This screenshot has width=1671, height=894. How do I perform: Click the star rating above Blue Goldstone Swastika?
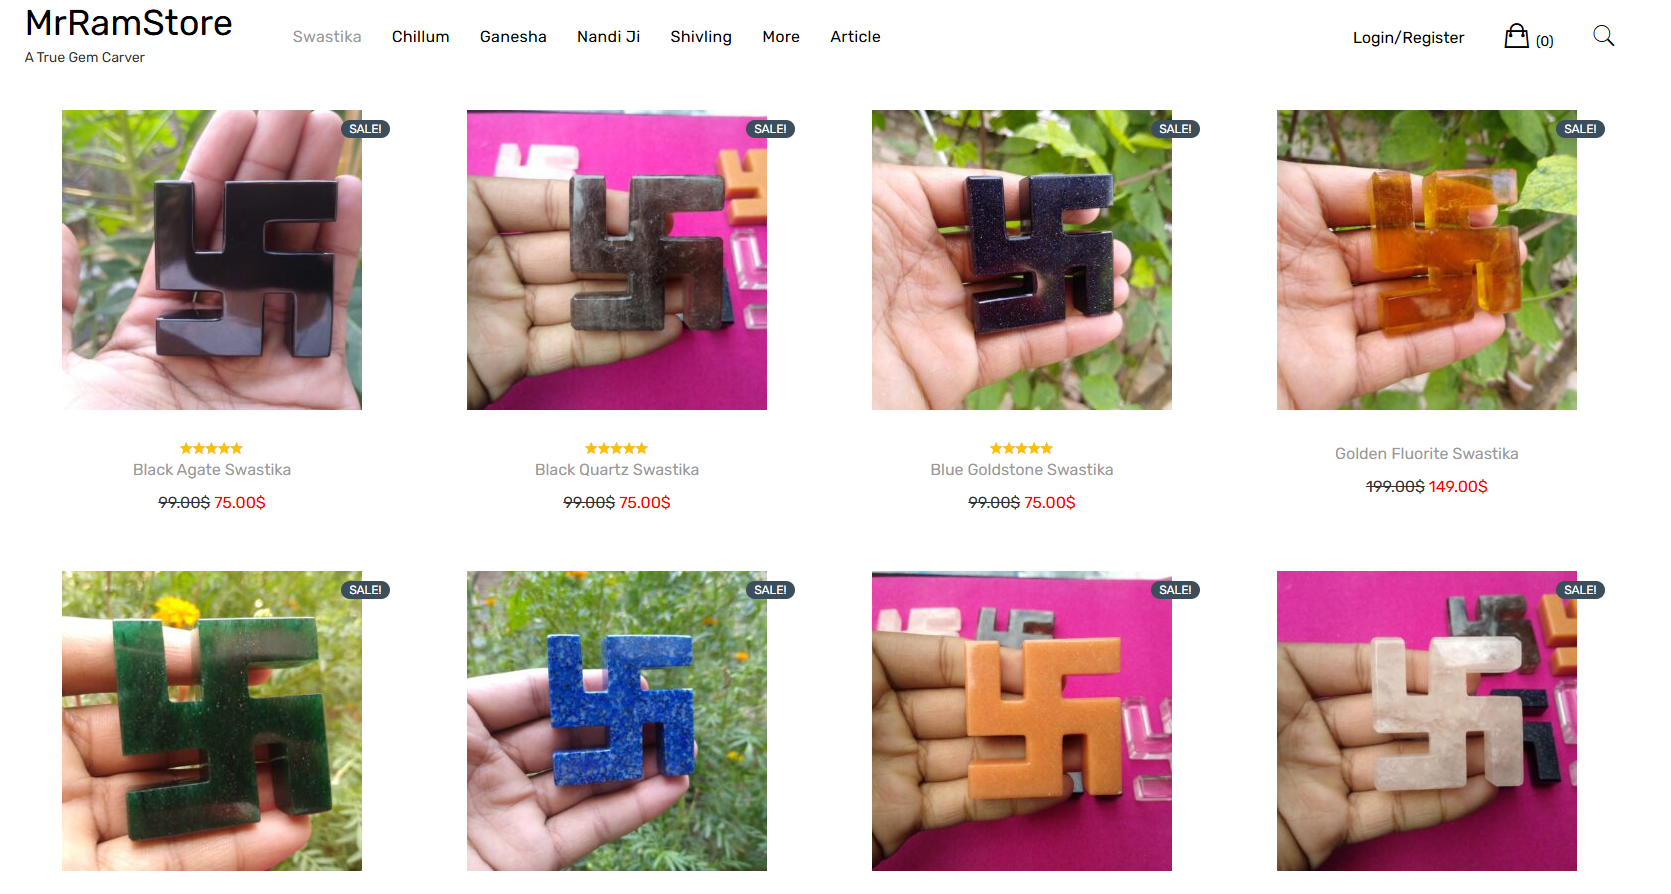coord(1021,449)
